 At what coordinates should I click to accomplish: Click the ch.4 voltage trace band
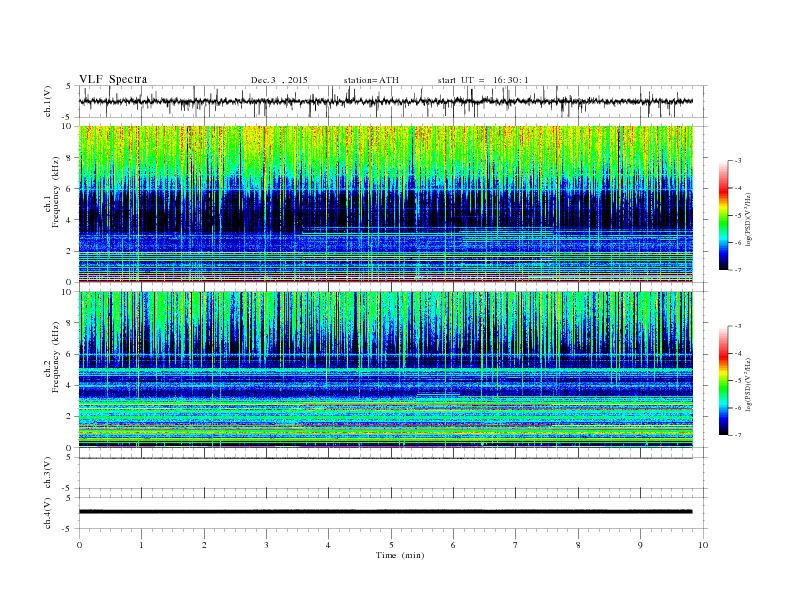point(385,512)
